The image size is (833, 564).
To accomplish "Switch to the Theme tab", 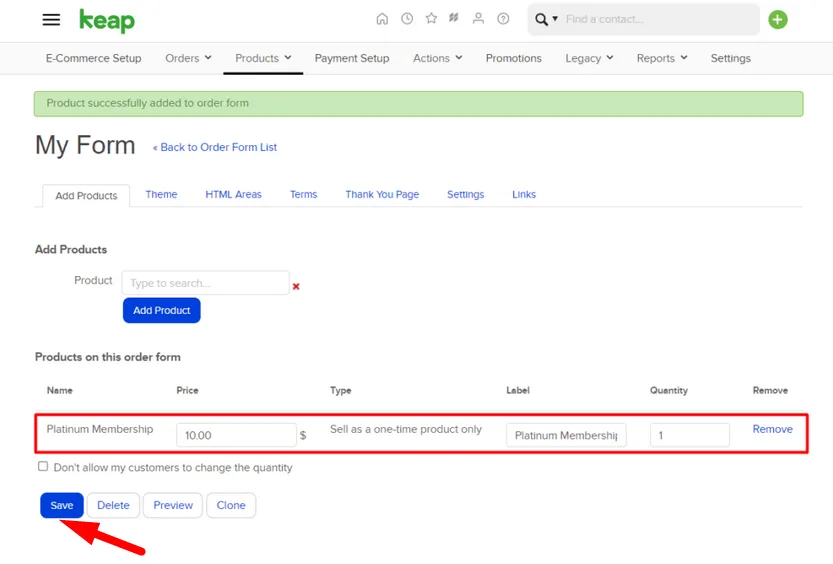I will click(x=162, y=194).
